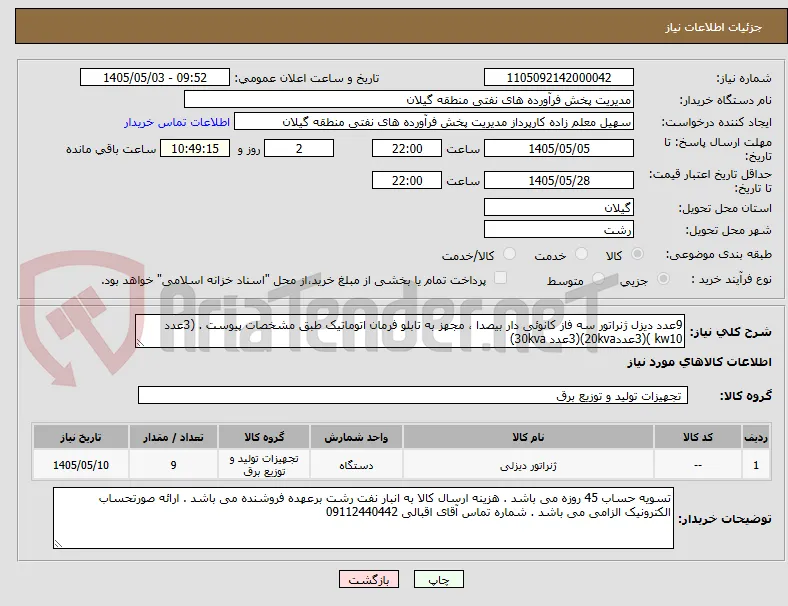Viewport: 788px width, 606px height.
Task: Click the validity hour field 22:00 beside 1405/05/28
Action: click(407, 180)
